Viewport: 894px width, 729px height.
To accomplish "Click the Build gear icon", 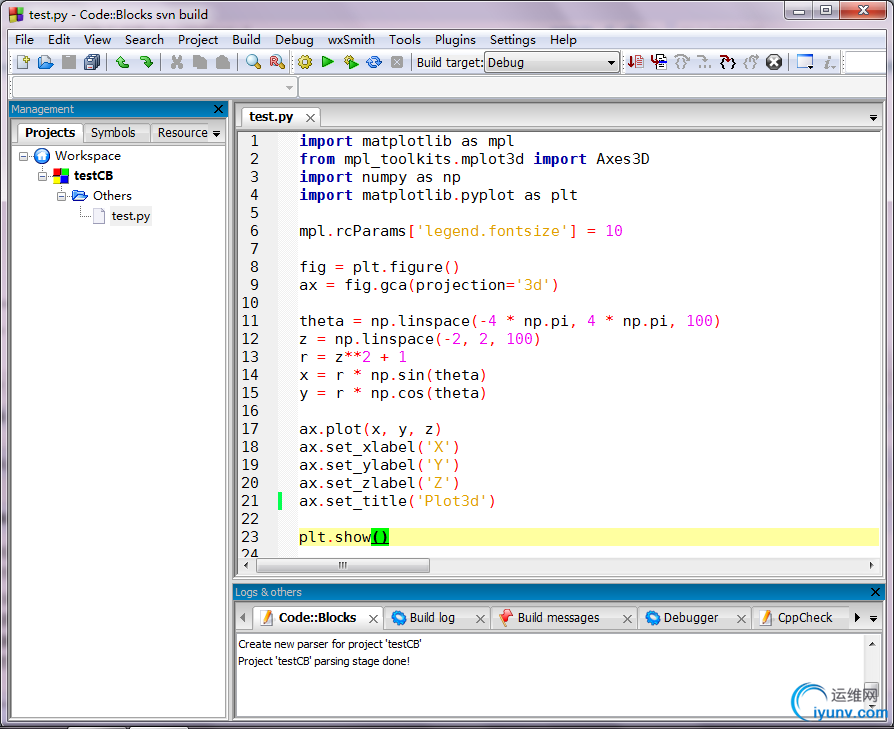I will 305,62.
